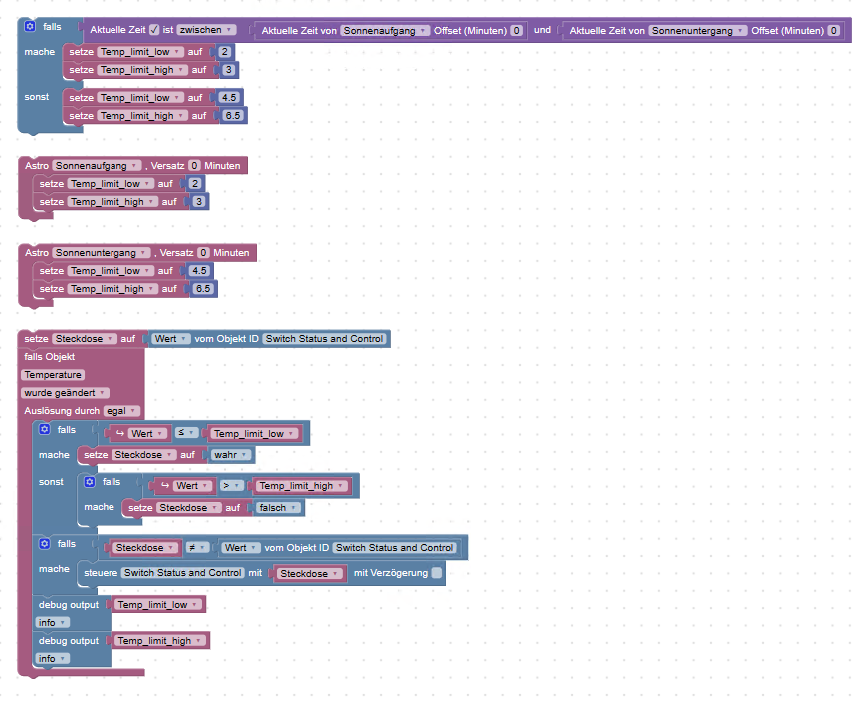Open Wert dropdown next to setze Steckdose auf
This screenshot has width=862, height=703.
(170, 339)
